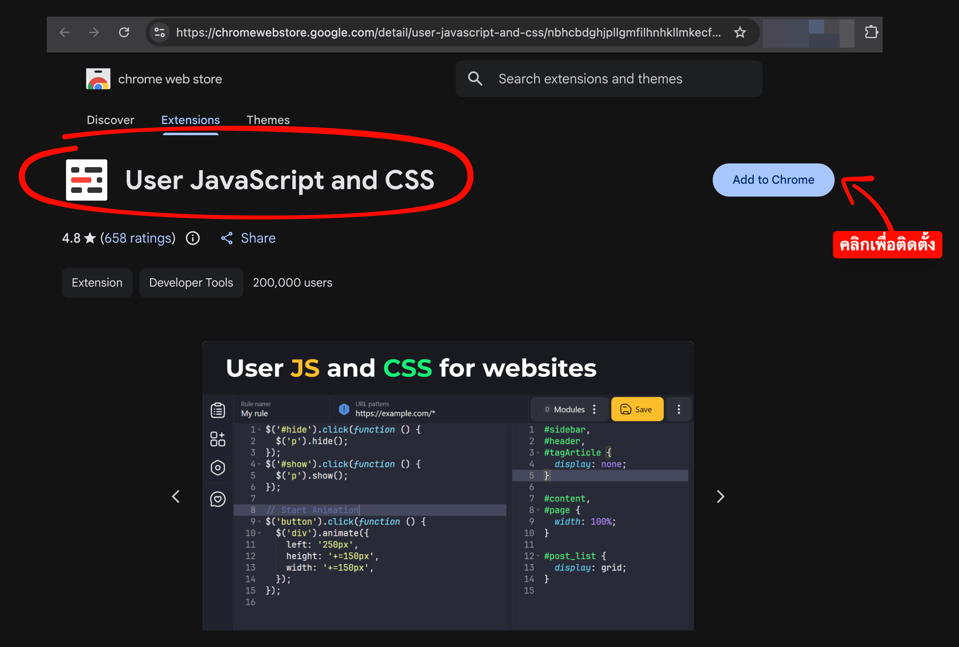Collapse the fold arrow on CSS line 3
Image resolution: width=959 pixels, height=647 pixels.
click(538, 453)
